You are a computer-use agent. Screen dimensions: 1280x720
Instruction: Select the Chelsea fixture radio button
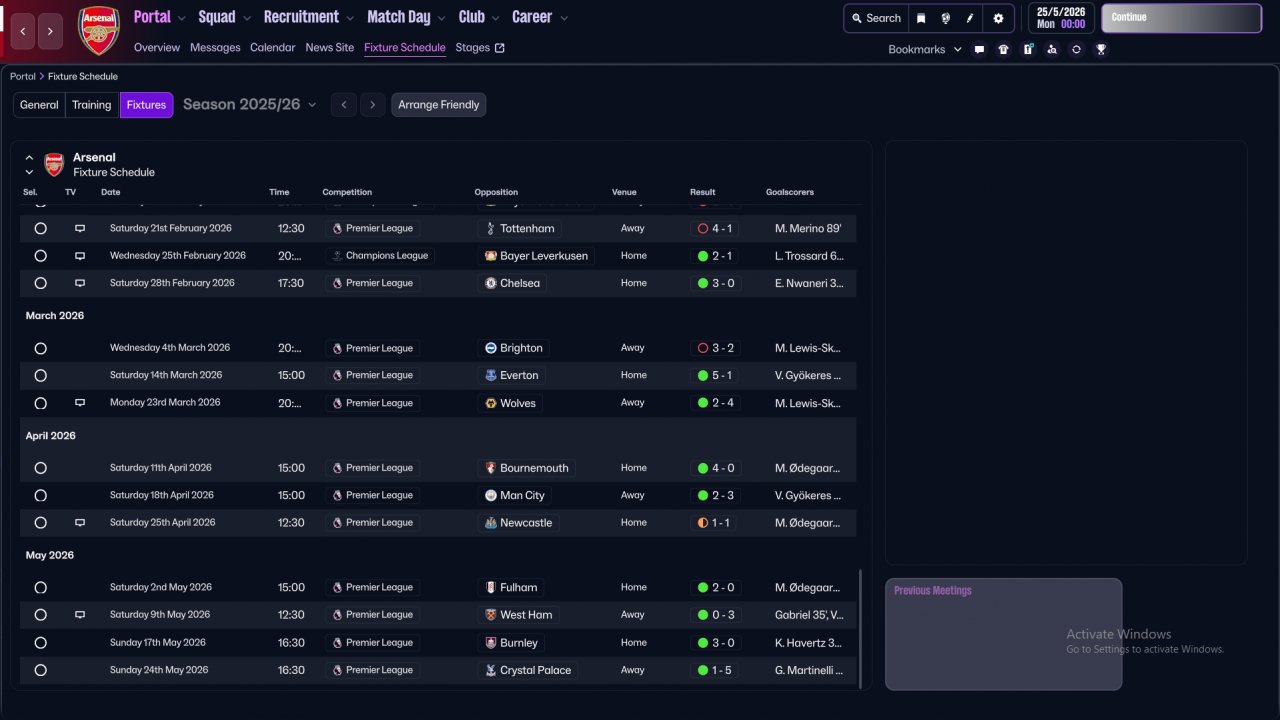(40, 283)
